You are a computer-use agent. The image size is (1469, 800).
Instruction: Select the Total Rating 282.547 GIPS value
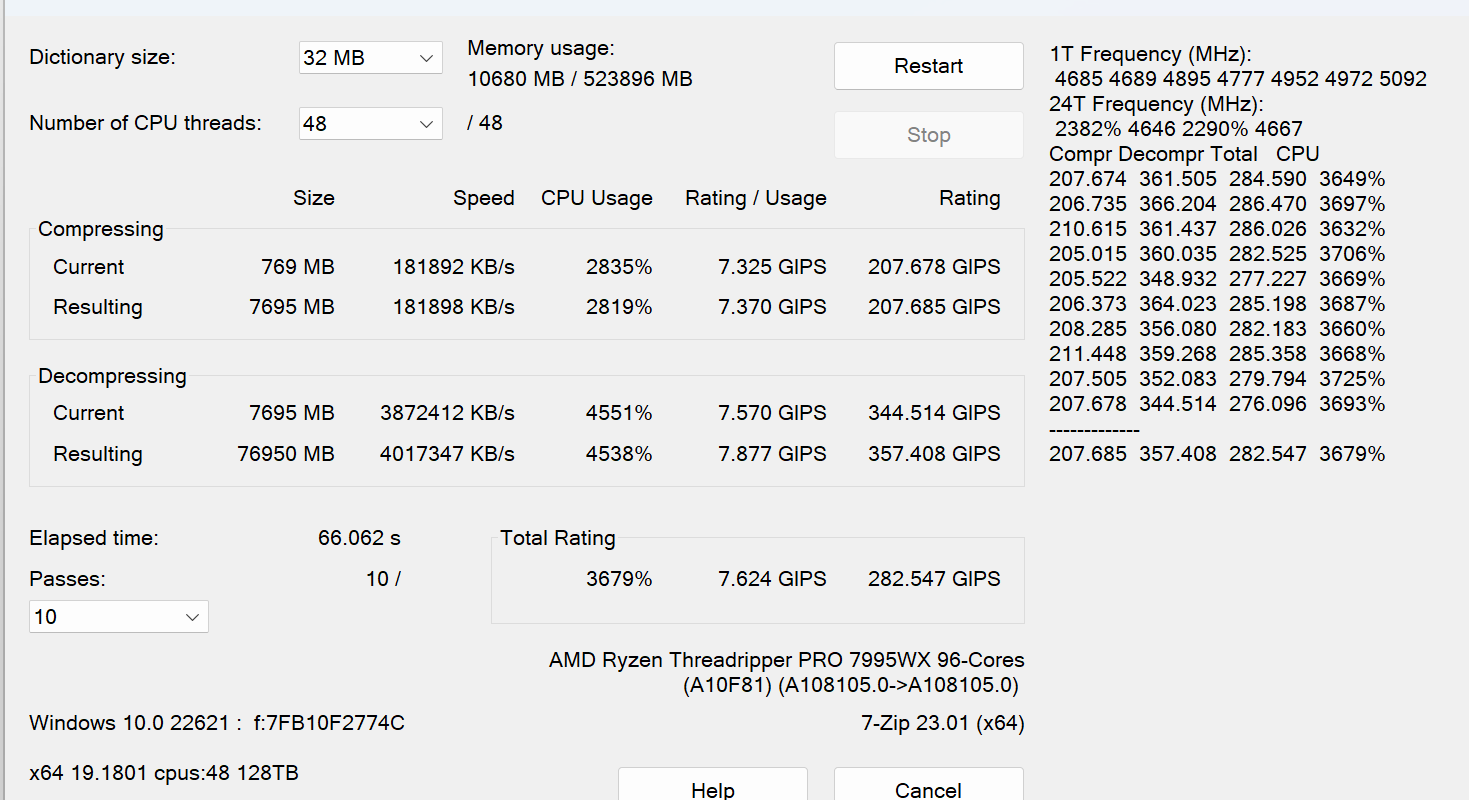tap(934, 579)
